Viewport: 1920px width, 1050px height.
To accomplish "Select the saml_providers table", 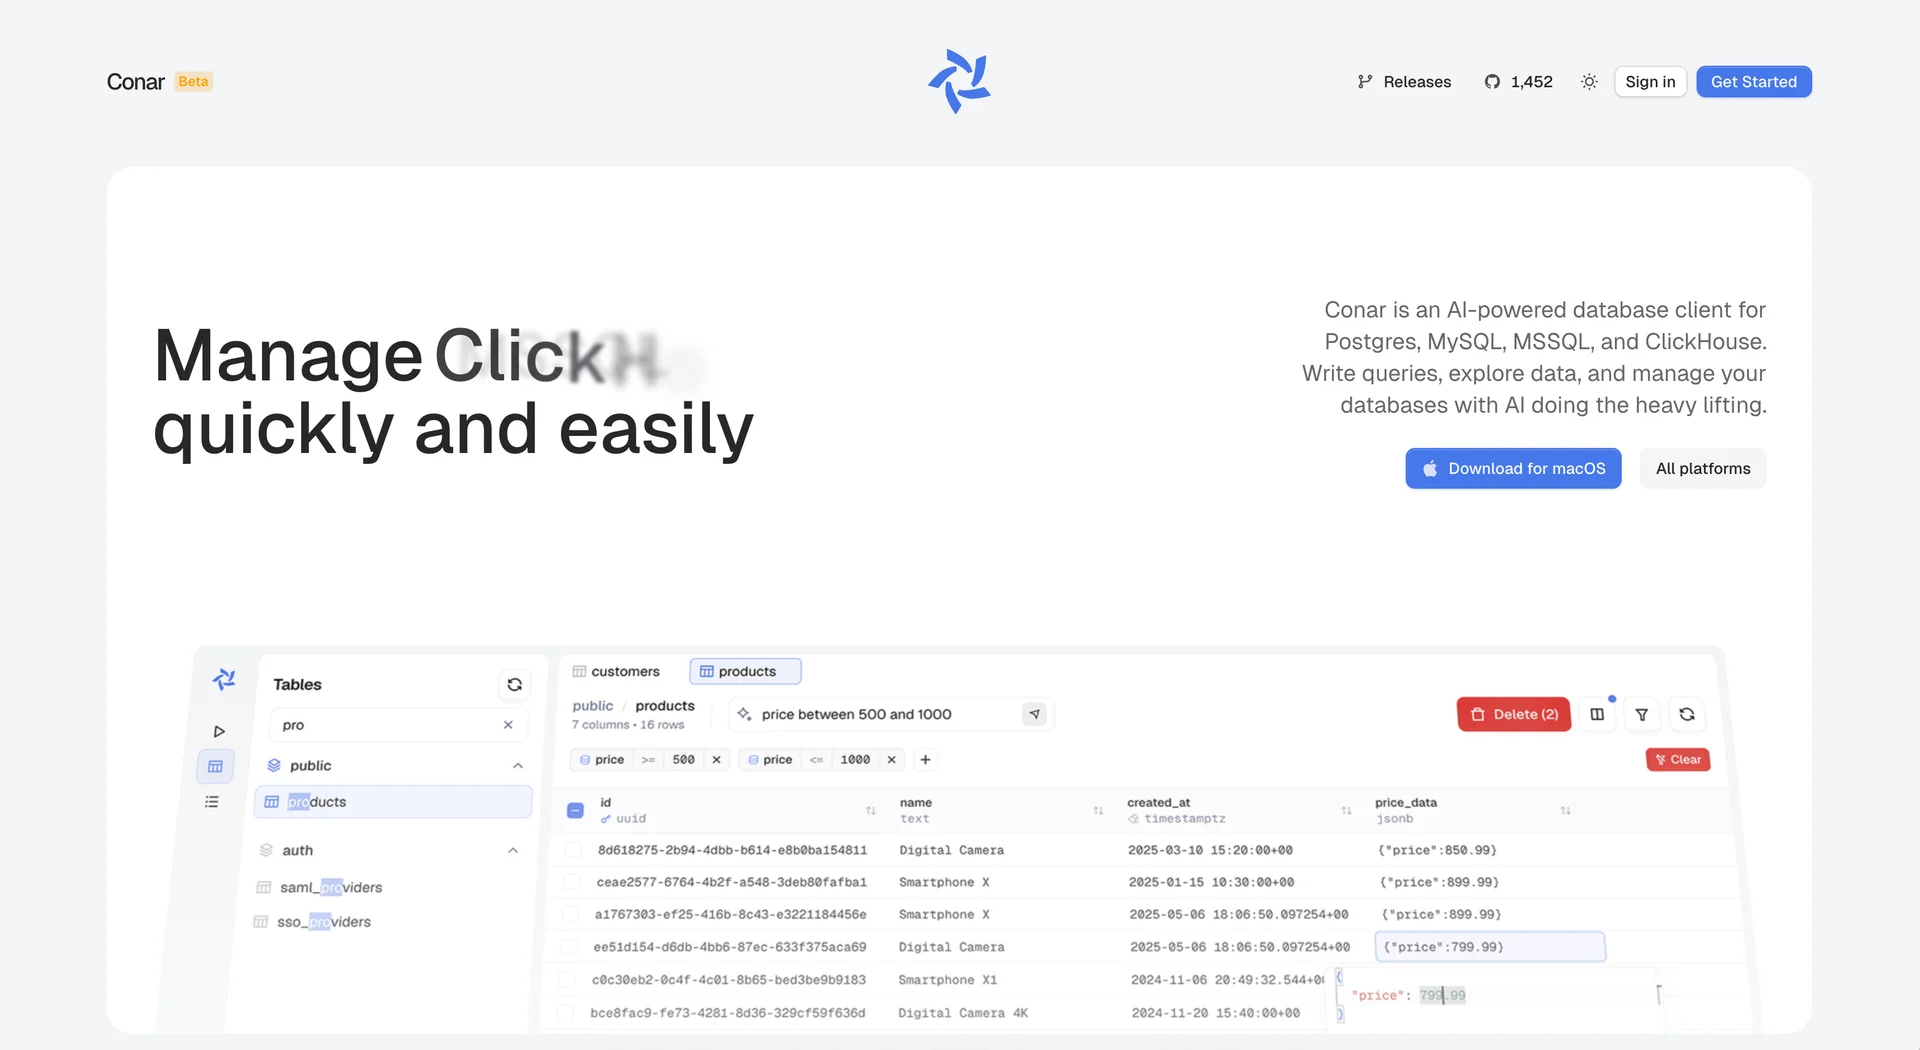I will (x=331, y=887).
